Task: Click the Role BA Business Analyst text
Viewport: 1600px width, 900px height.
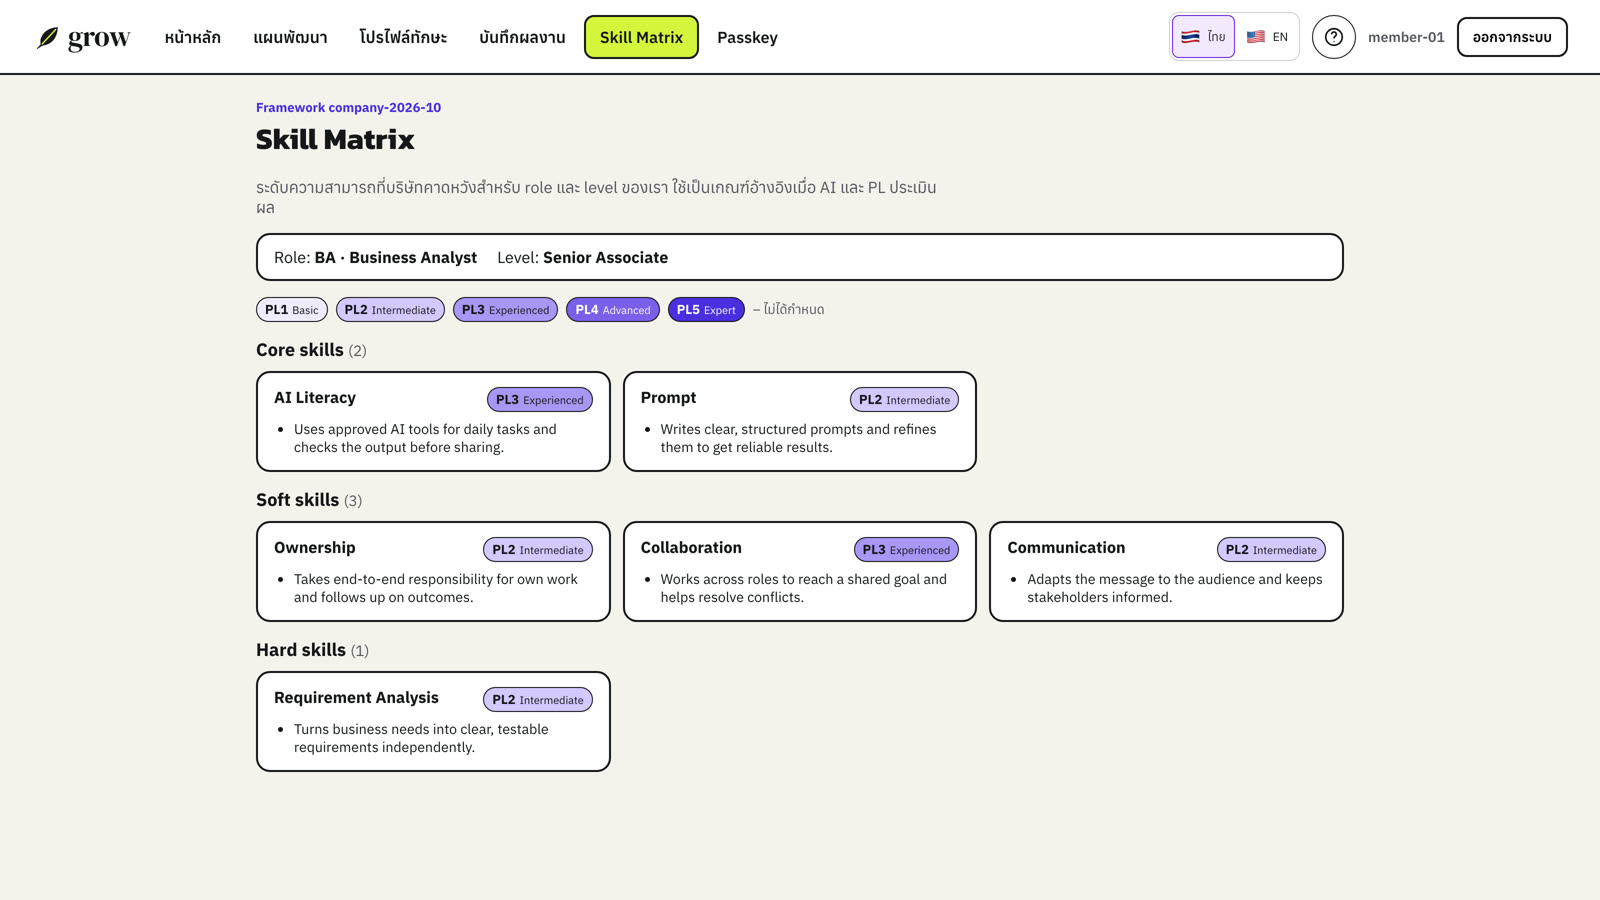Action: click(x=375, y=258)
